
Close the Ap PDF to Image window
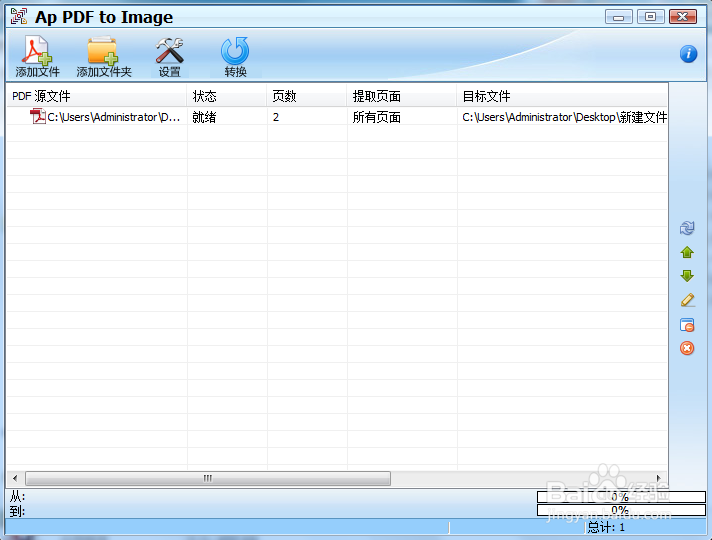coord(682,17)
